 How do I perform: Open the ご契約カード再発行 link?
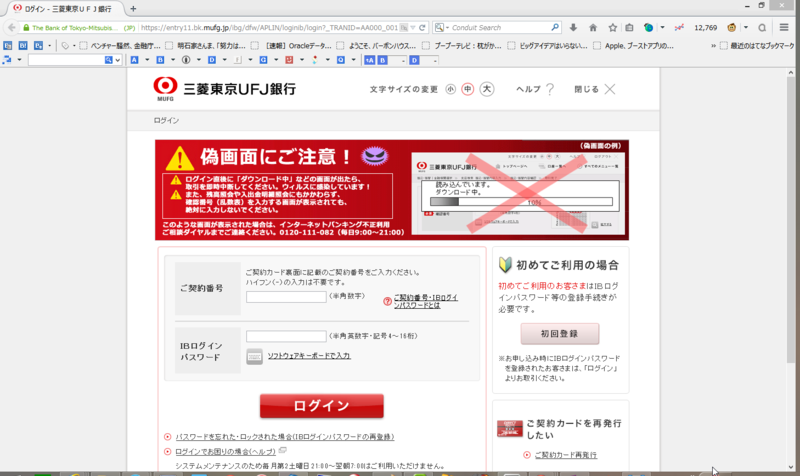[566, 455]
